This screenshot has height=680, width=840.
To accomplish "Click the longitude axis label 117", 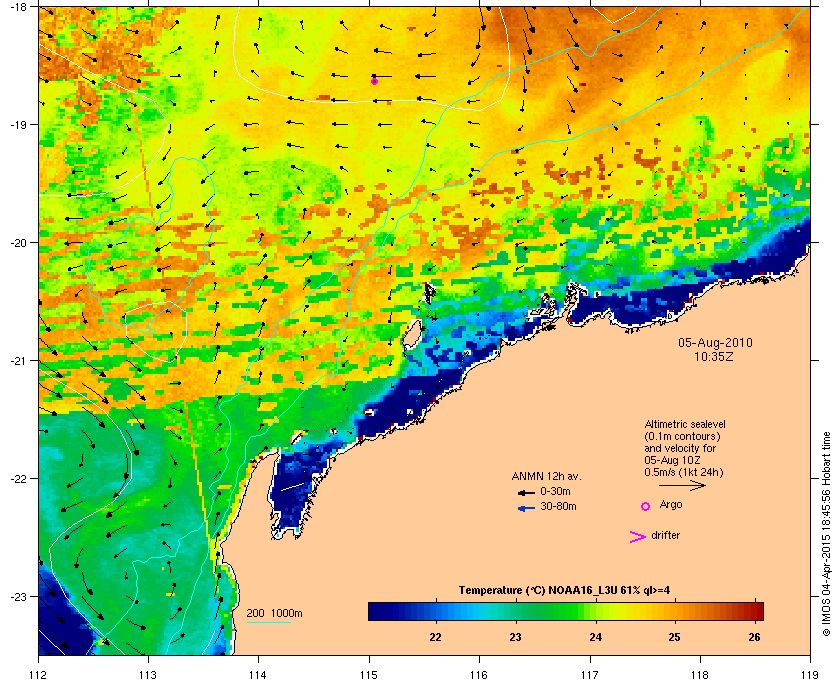I will [x=589, y=674].
